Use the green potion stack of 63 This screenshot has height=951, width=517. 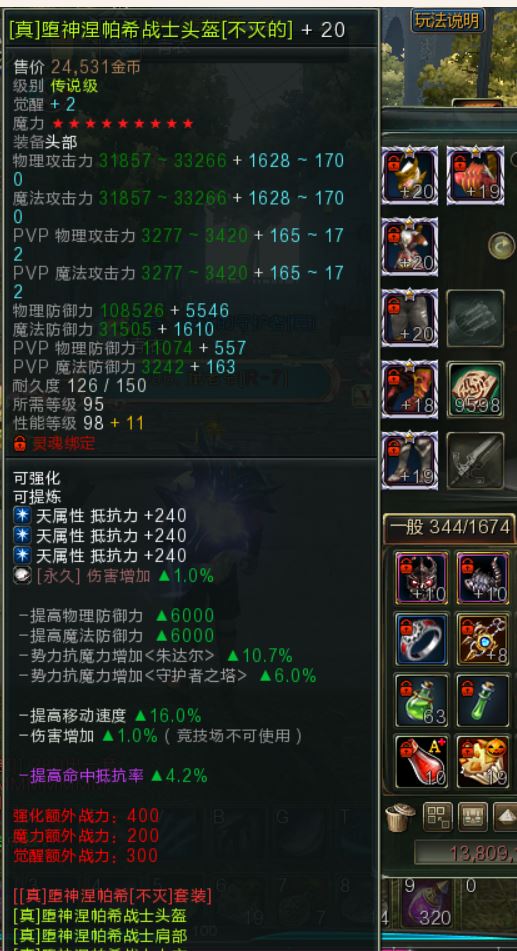point(422,700)
